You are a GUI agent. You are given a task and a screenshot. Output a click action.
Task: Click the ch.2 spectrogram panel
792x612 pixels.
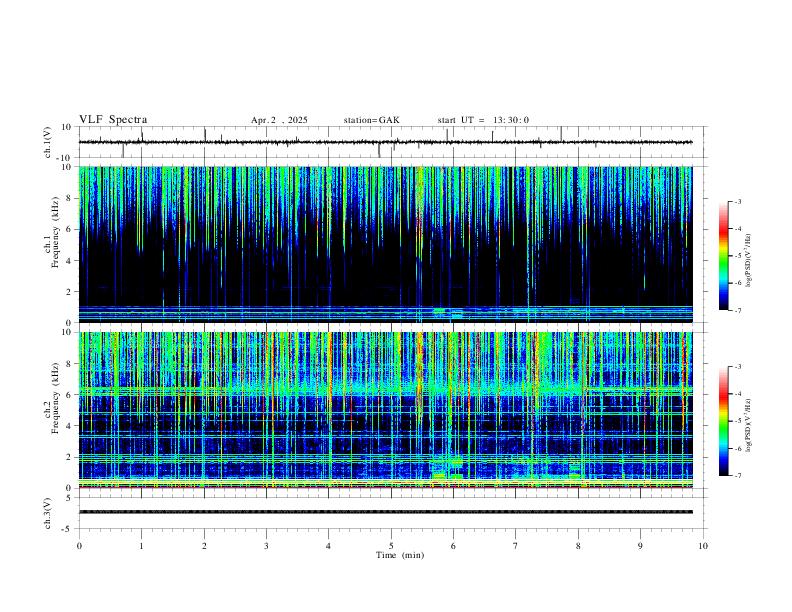(x=385, y=410)
